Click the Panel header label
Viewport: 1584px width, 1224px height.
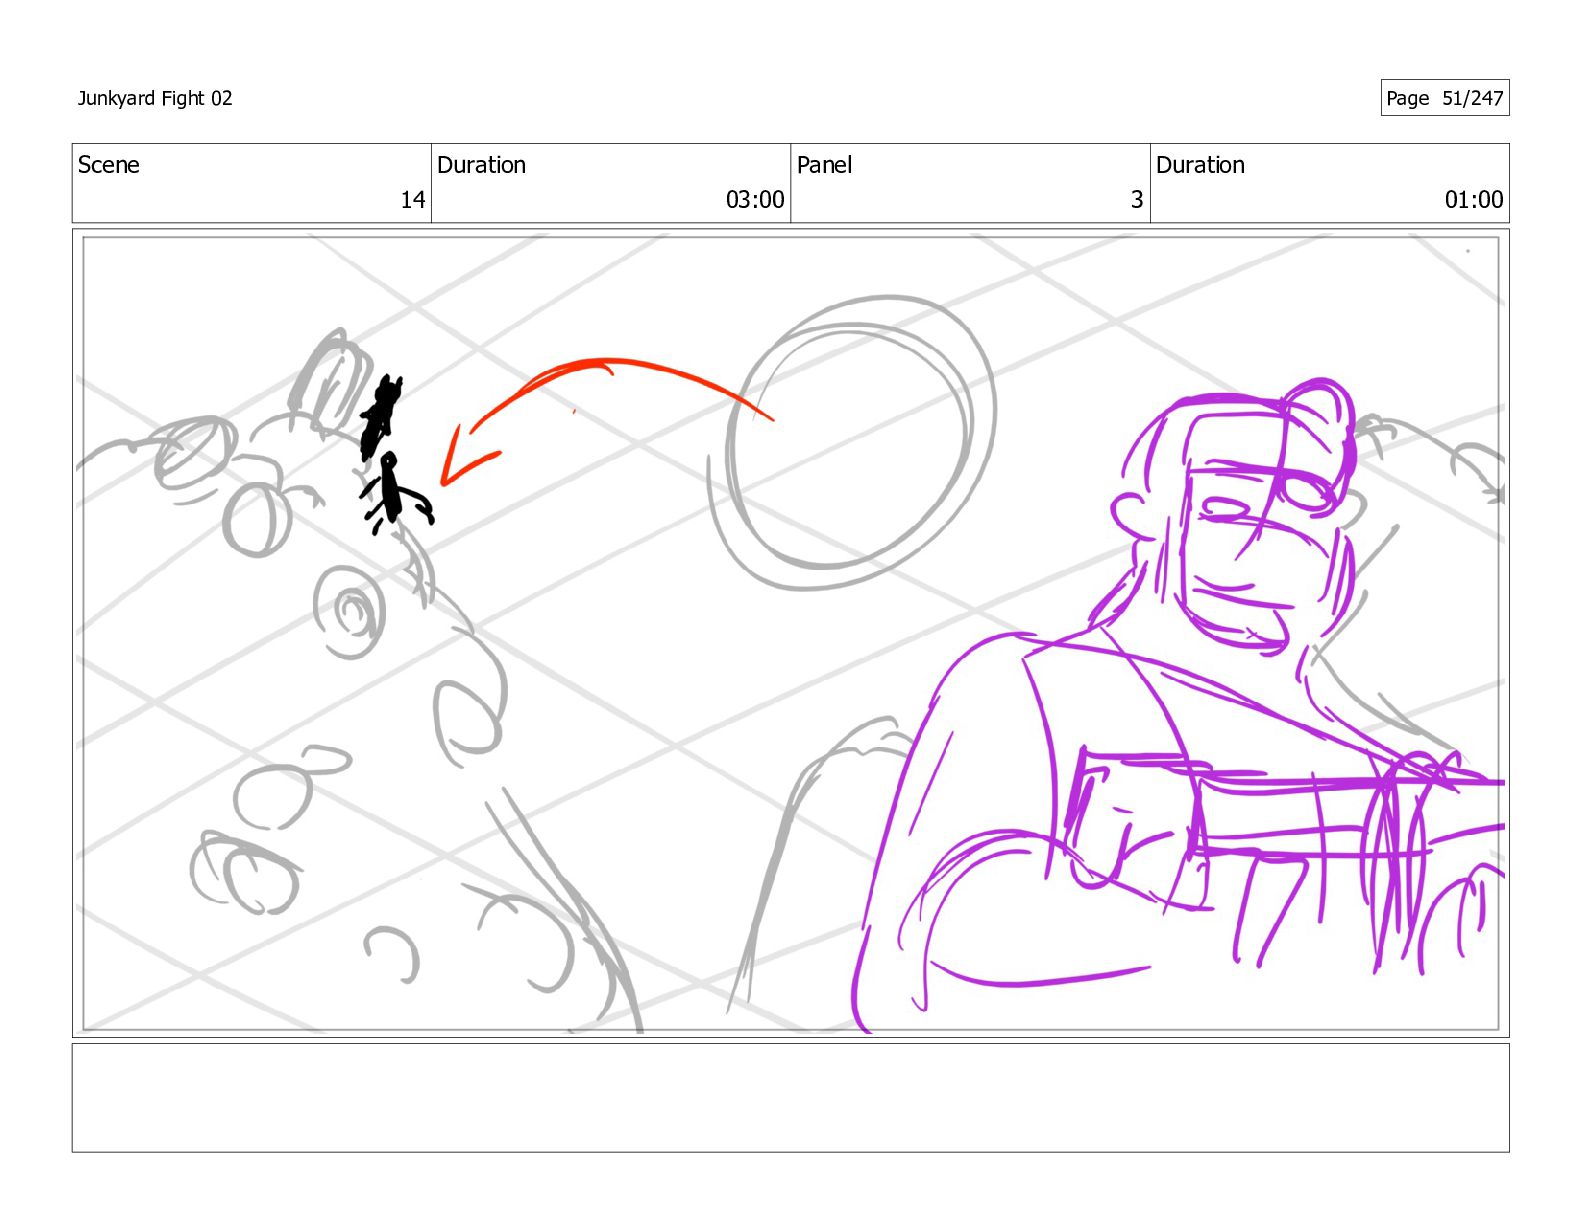click(824, 165)
